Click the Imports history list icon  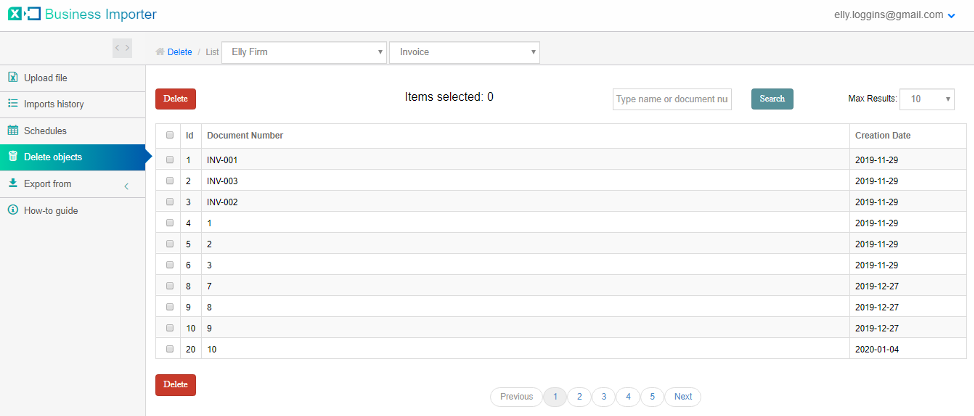click(x=12, y=104)
